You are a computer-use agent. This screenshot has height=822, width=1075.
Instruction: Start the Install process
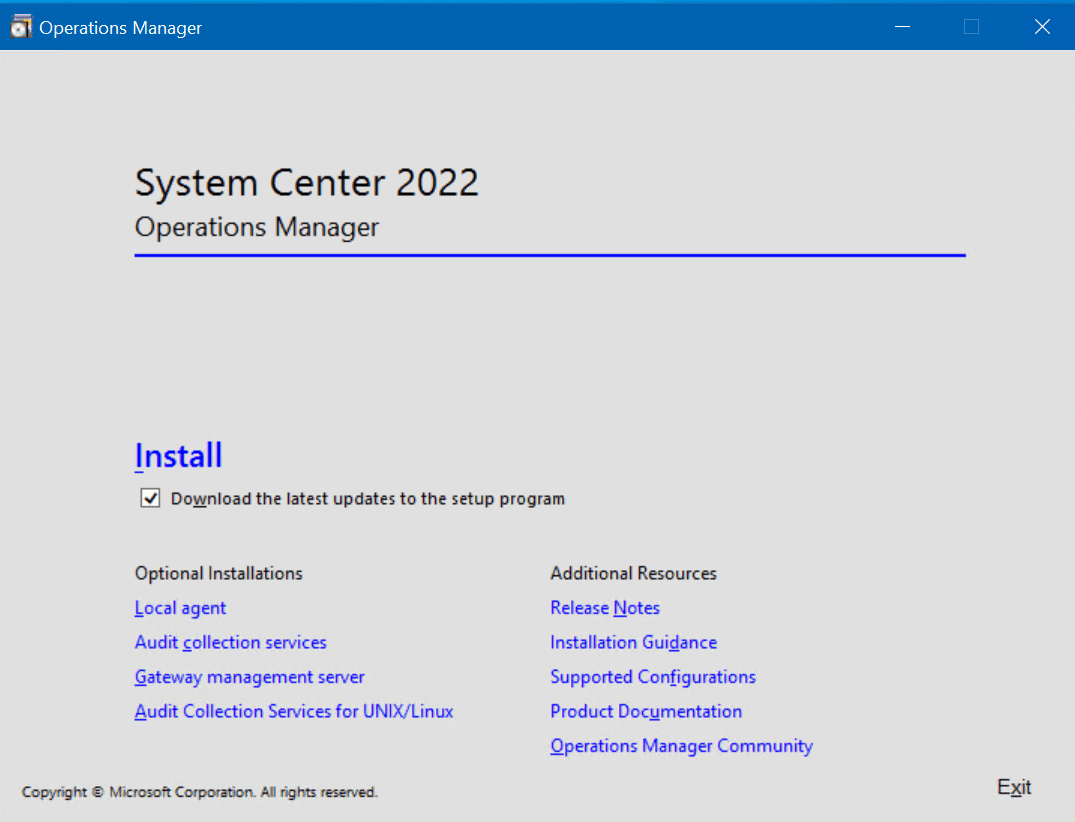coord(178,455)
